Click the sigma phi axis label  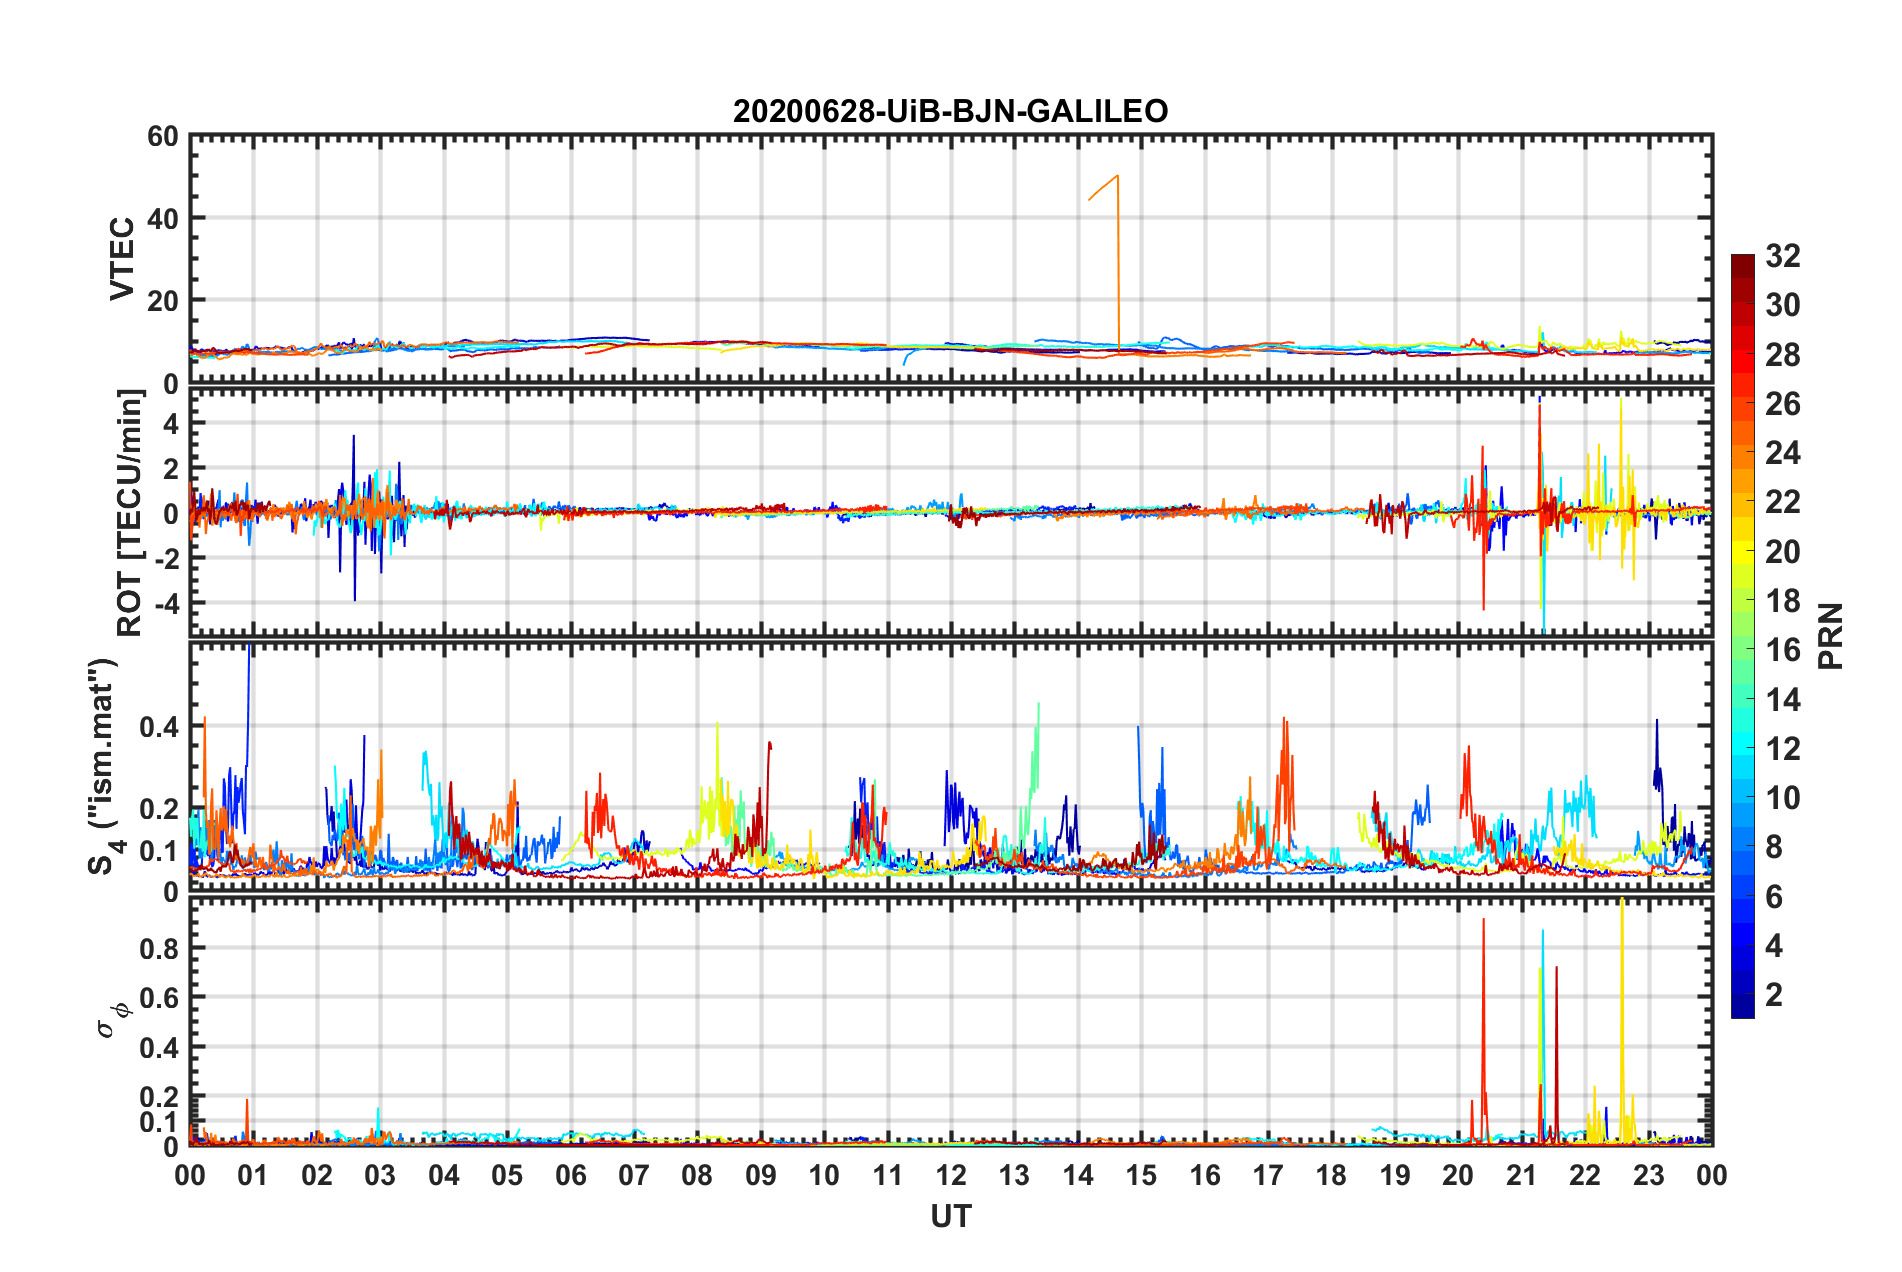pos(112,1018)
